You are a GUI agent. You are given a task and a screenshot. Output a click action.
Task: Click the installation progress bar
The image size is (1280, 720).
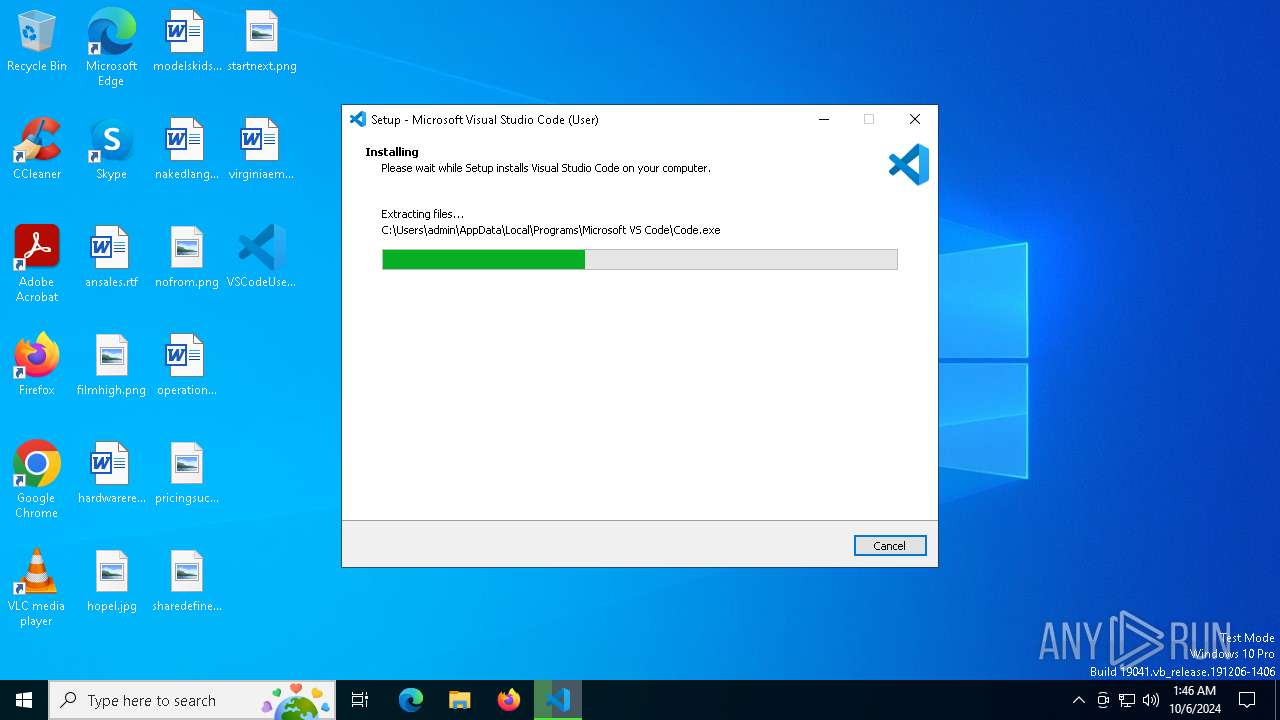click(640, 260)
